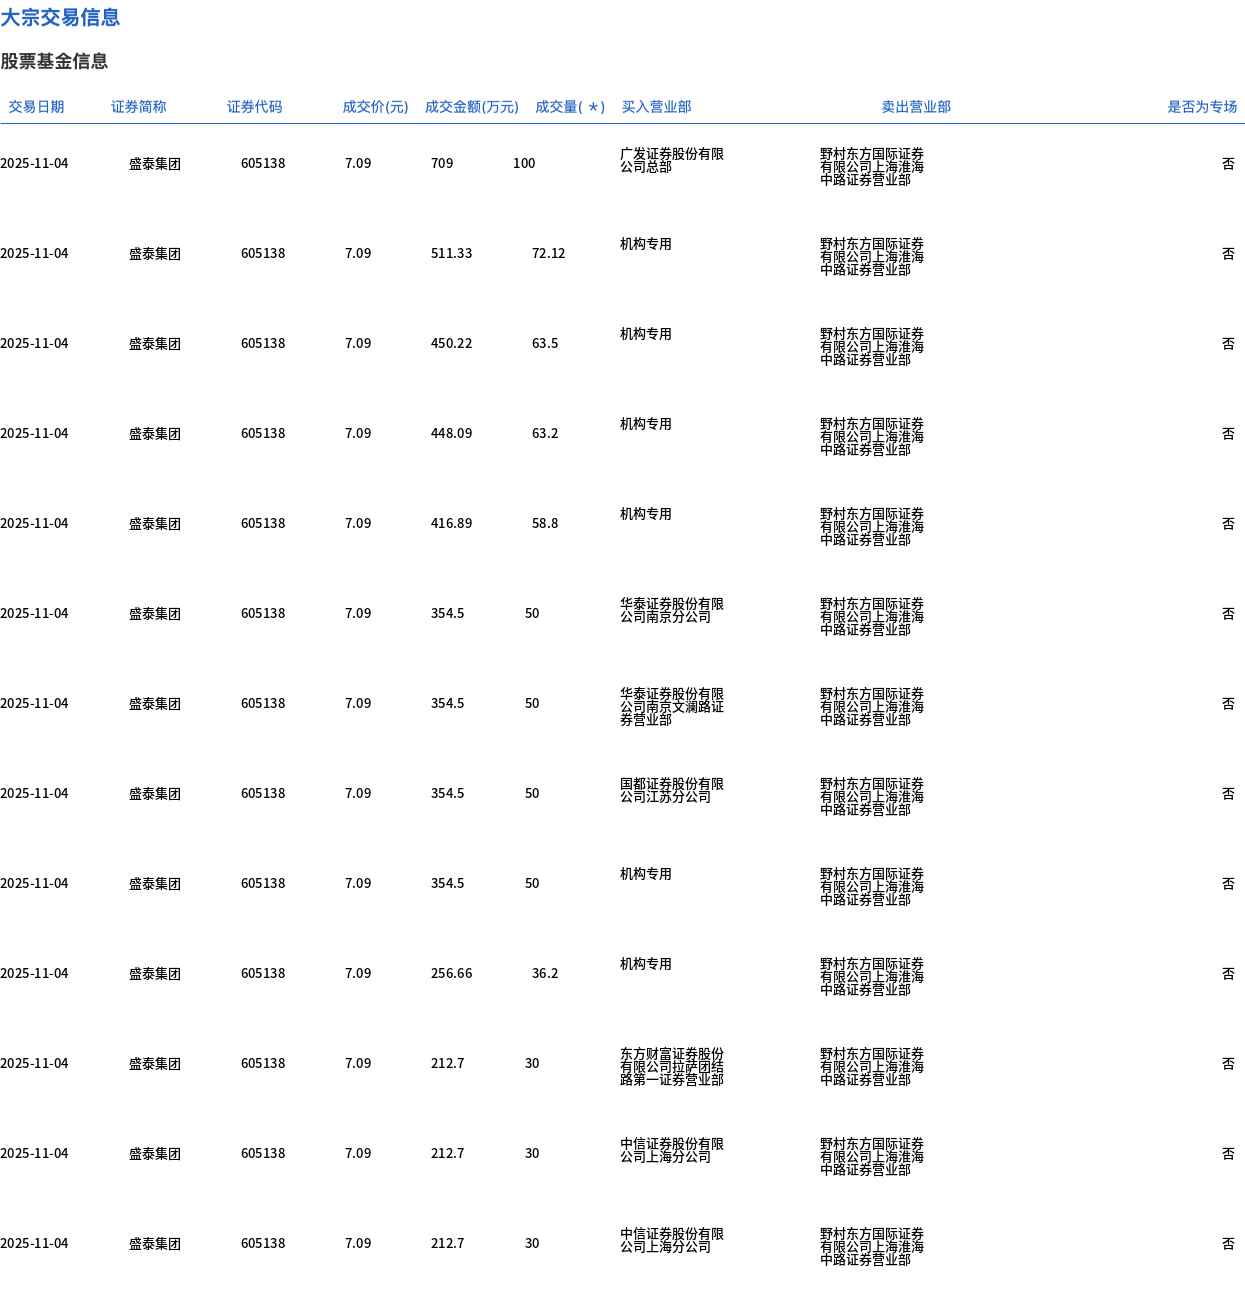Select the 448.09 amount cell

tap(451, 434)
